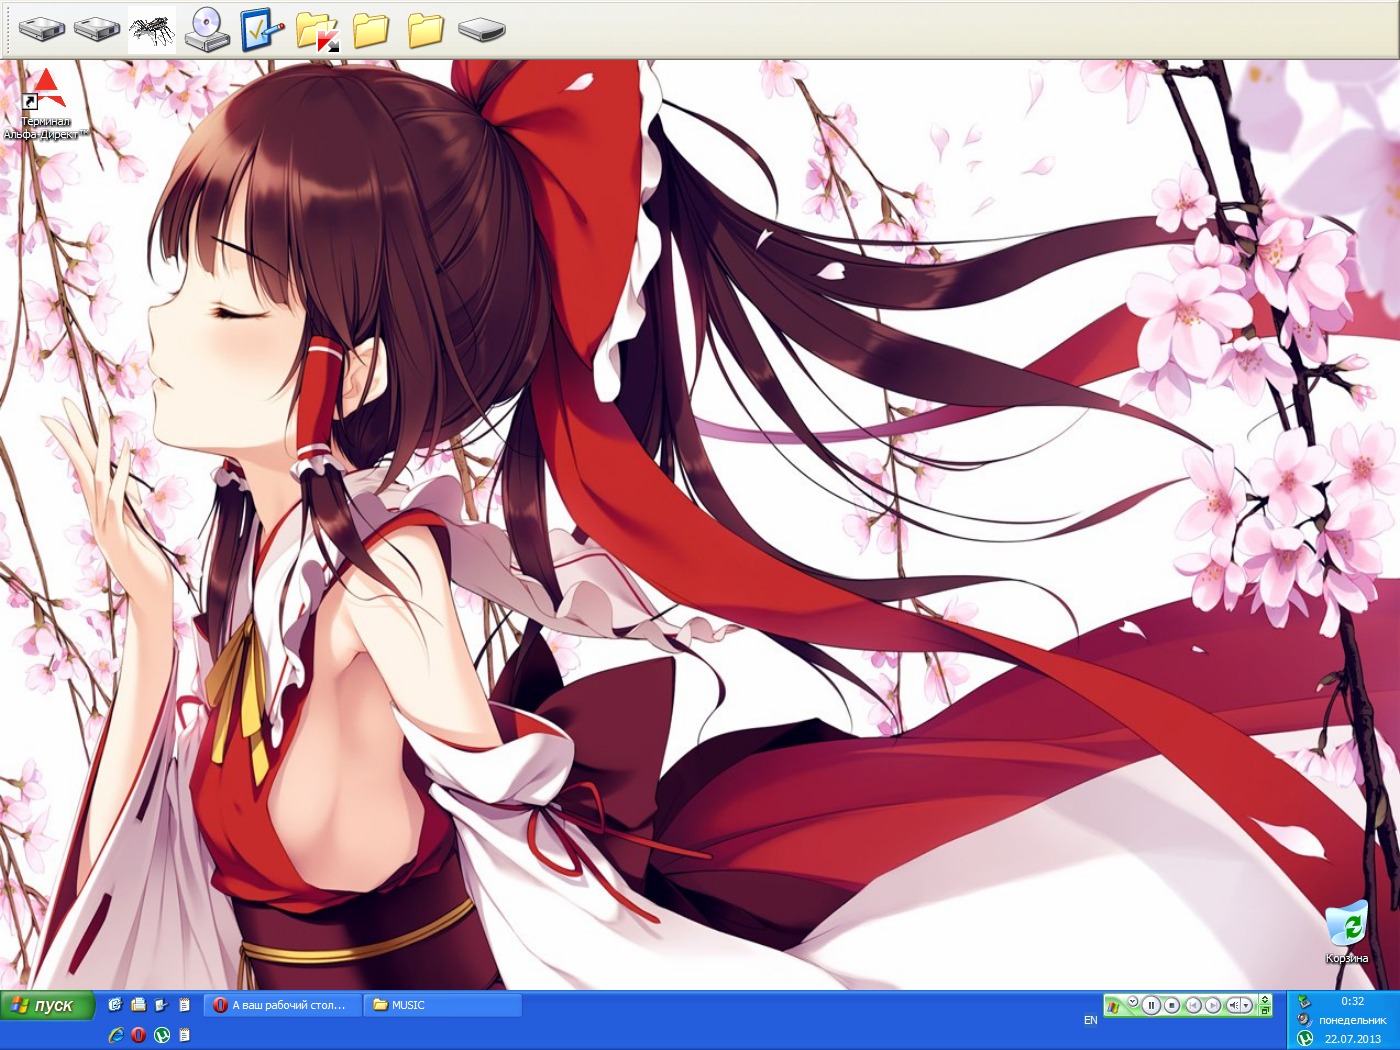The image size is (1400, 1050).
Task: Mute sound in the media player toolbar
Action: [1234, 1005]
